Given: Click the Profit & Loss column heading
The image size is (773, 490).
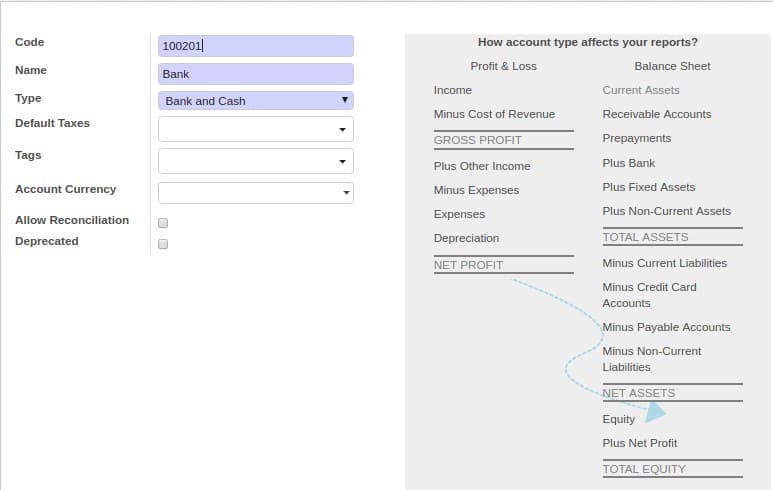Looking at the screenshot, I should pyautogui.click(x=503, y=66).
